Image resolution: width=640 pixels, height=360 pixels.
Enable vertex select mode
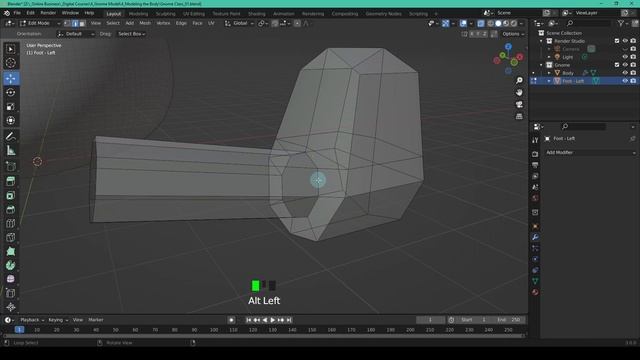tap(68, 23)
